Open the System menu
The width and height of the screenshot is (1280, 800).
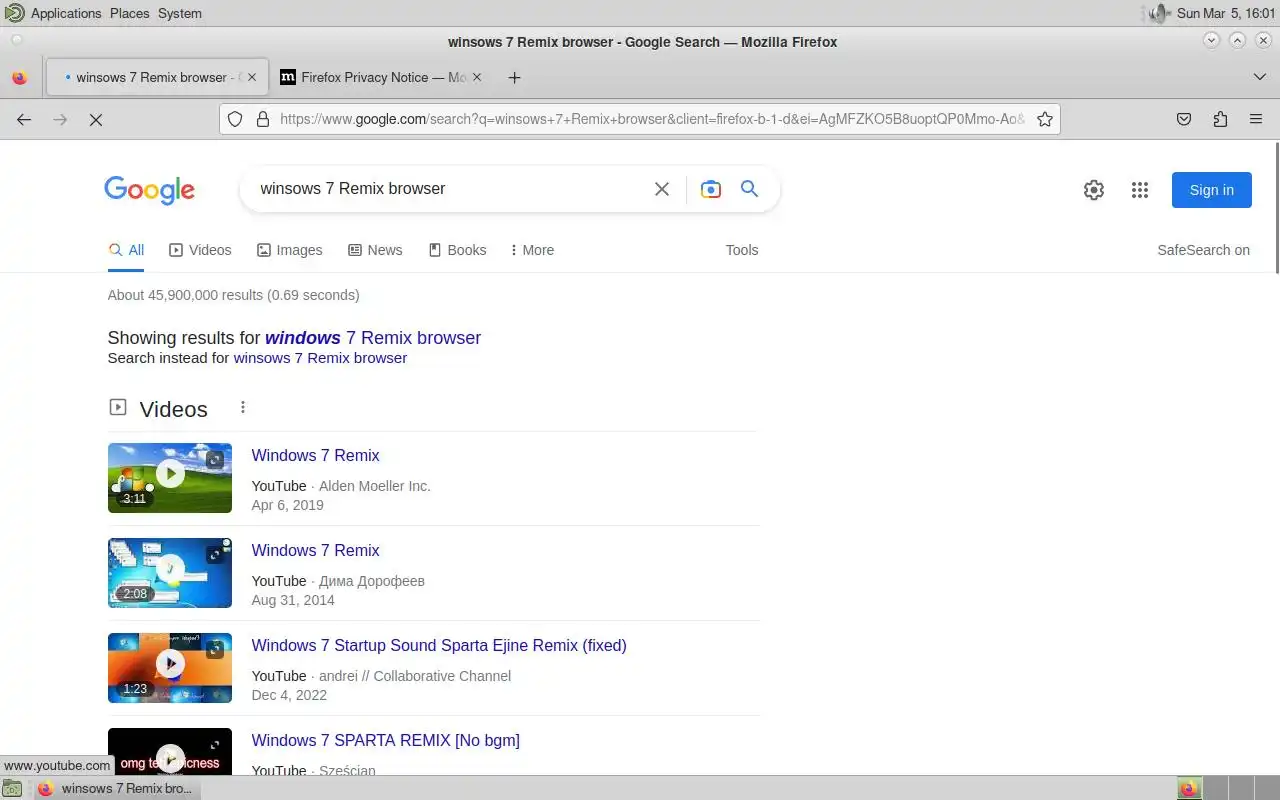180,13
